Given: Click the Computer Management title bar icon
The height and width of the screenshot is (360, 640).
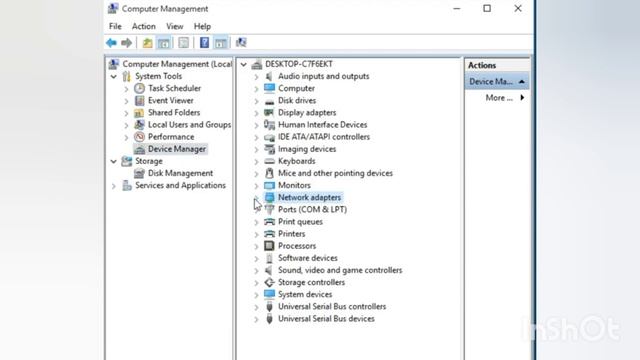Looking at the screenshot, I should pos(113,9).
